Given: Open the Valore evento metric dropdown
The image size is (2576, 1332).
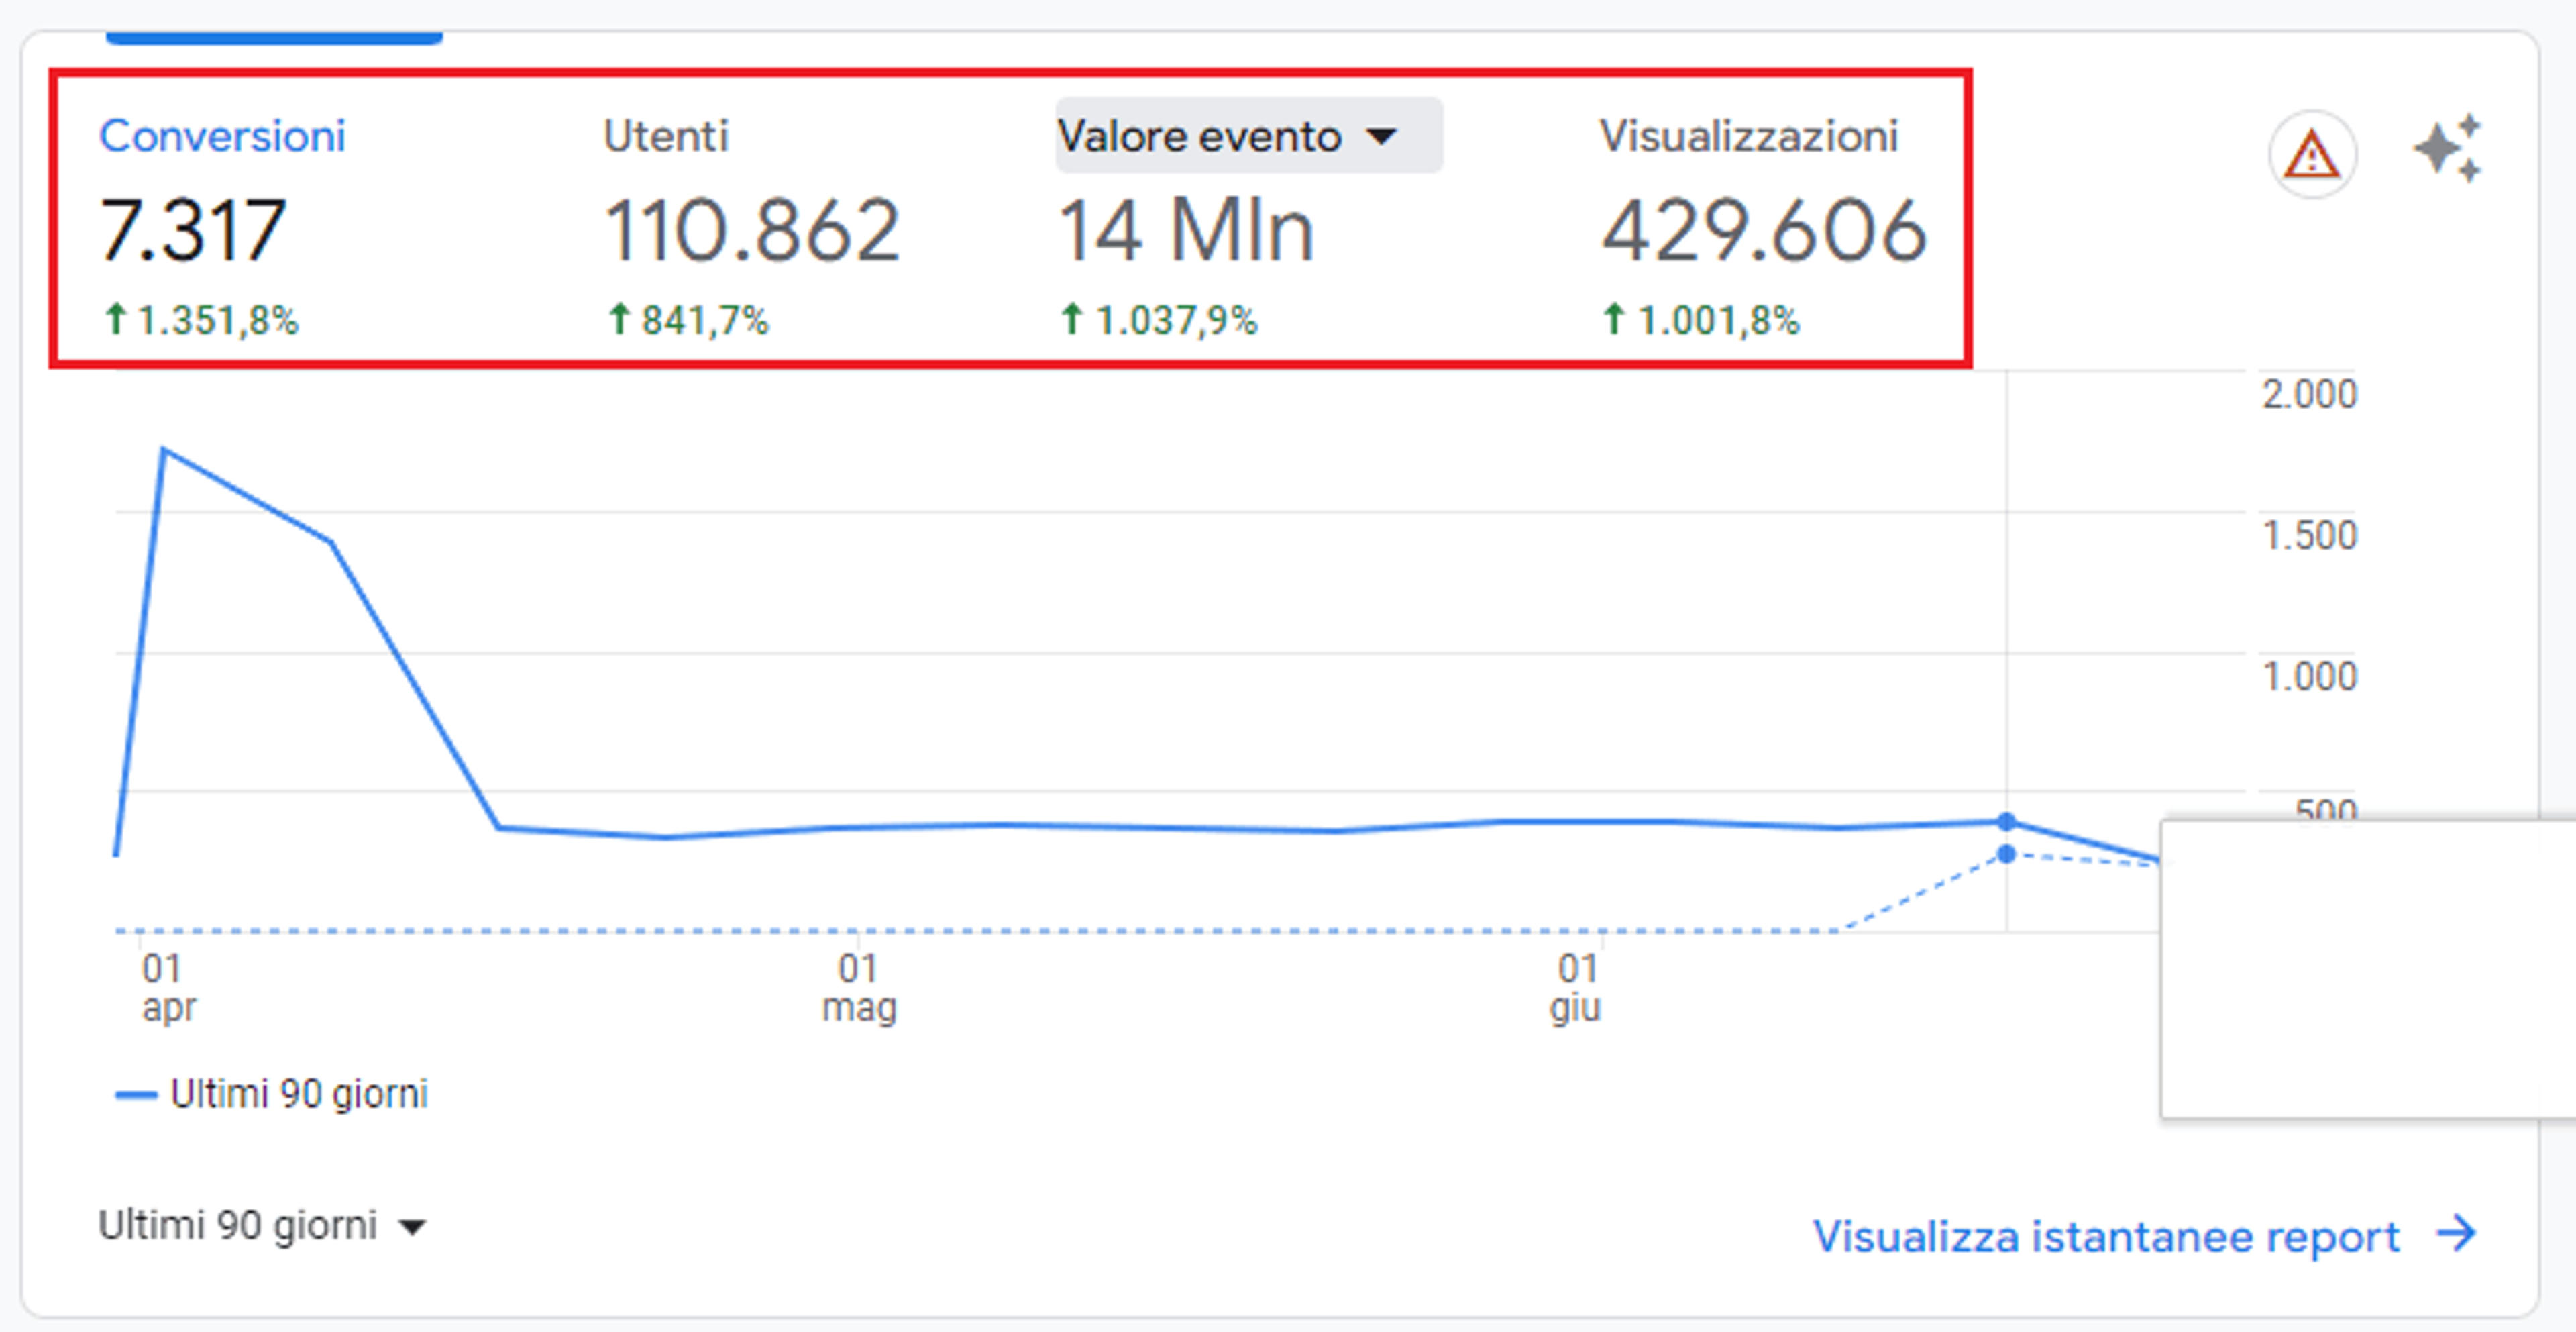Looking at the screenshot, I should 1248,136.
